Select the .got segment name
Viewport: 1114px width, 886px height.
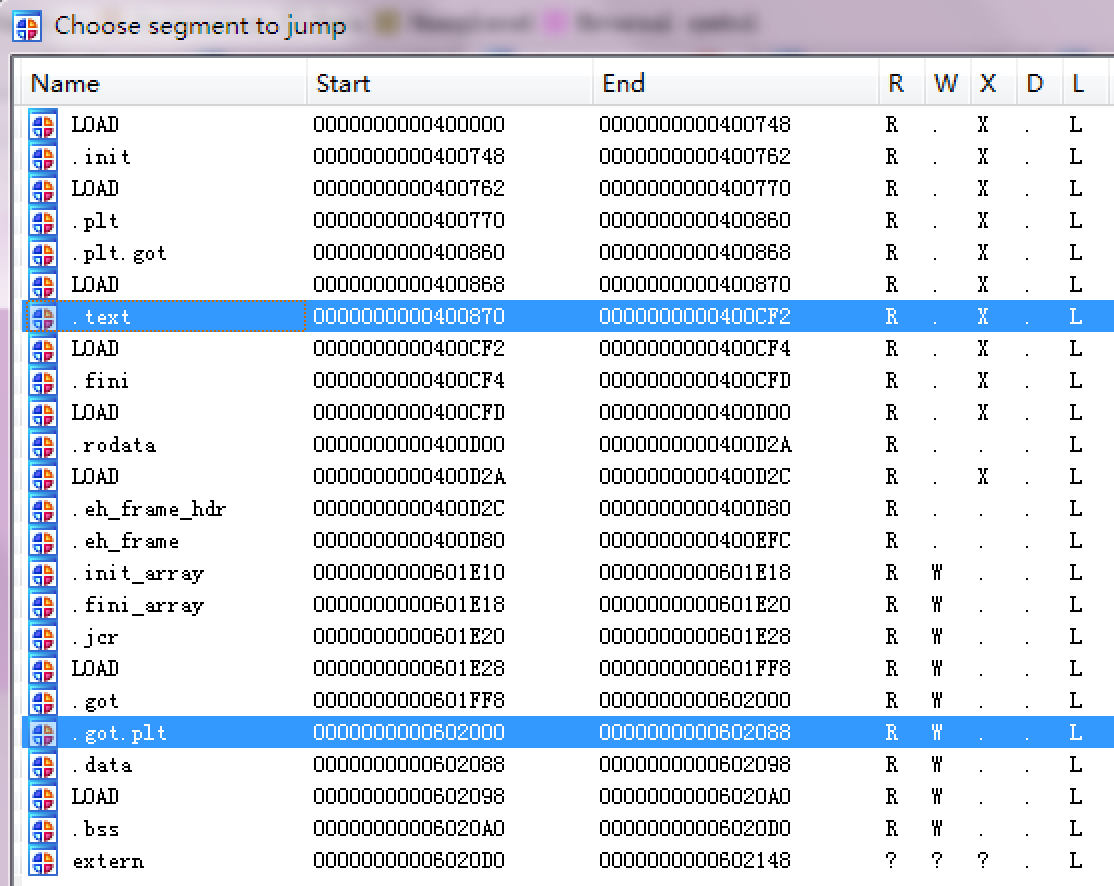(95, 701)
